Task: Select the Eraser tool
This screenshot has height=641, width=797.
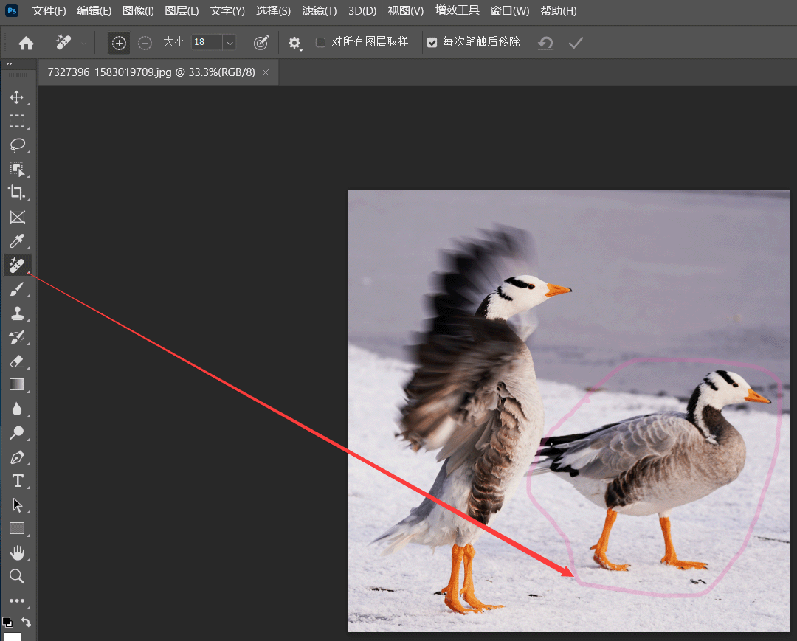Action: 17,361
